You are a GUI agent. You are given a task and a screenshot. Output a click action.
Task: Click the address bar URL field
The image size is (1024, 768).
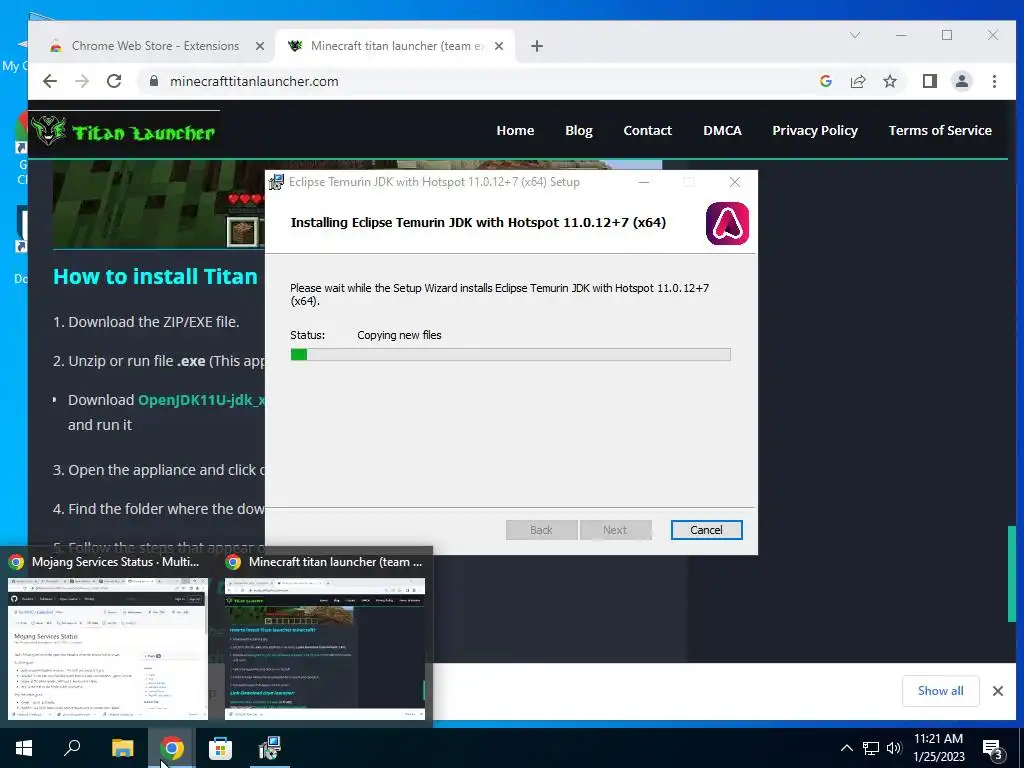click(483, 81)
